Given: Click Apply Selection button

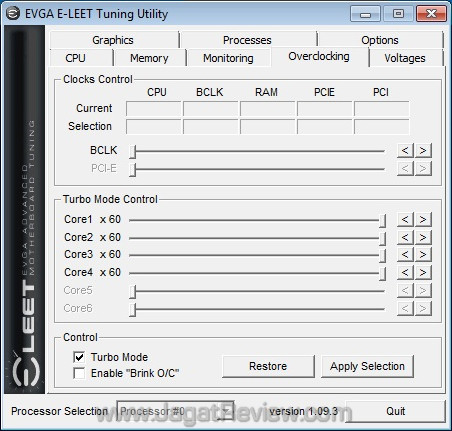Looking at the screenshot, I should click(367, 366).
